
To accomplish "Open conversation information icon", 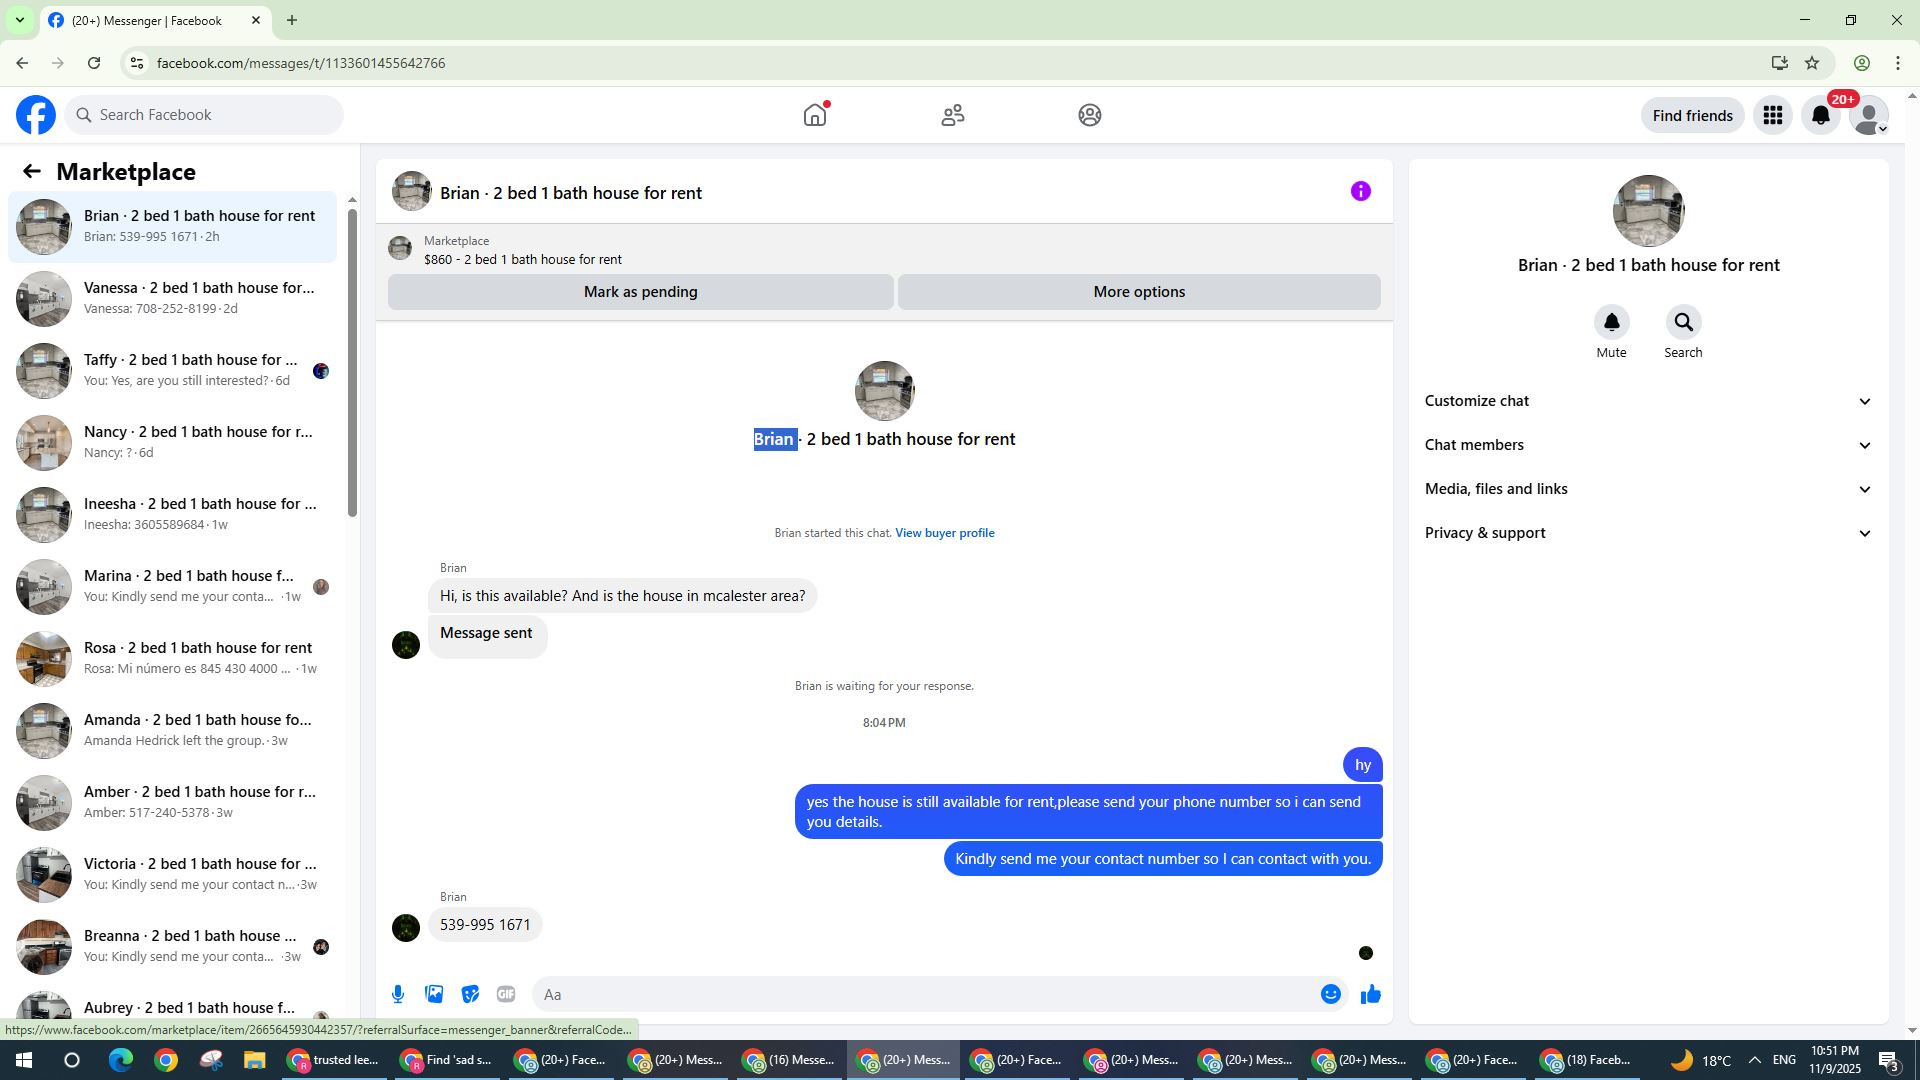I will [x=1361, y=191].
